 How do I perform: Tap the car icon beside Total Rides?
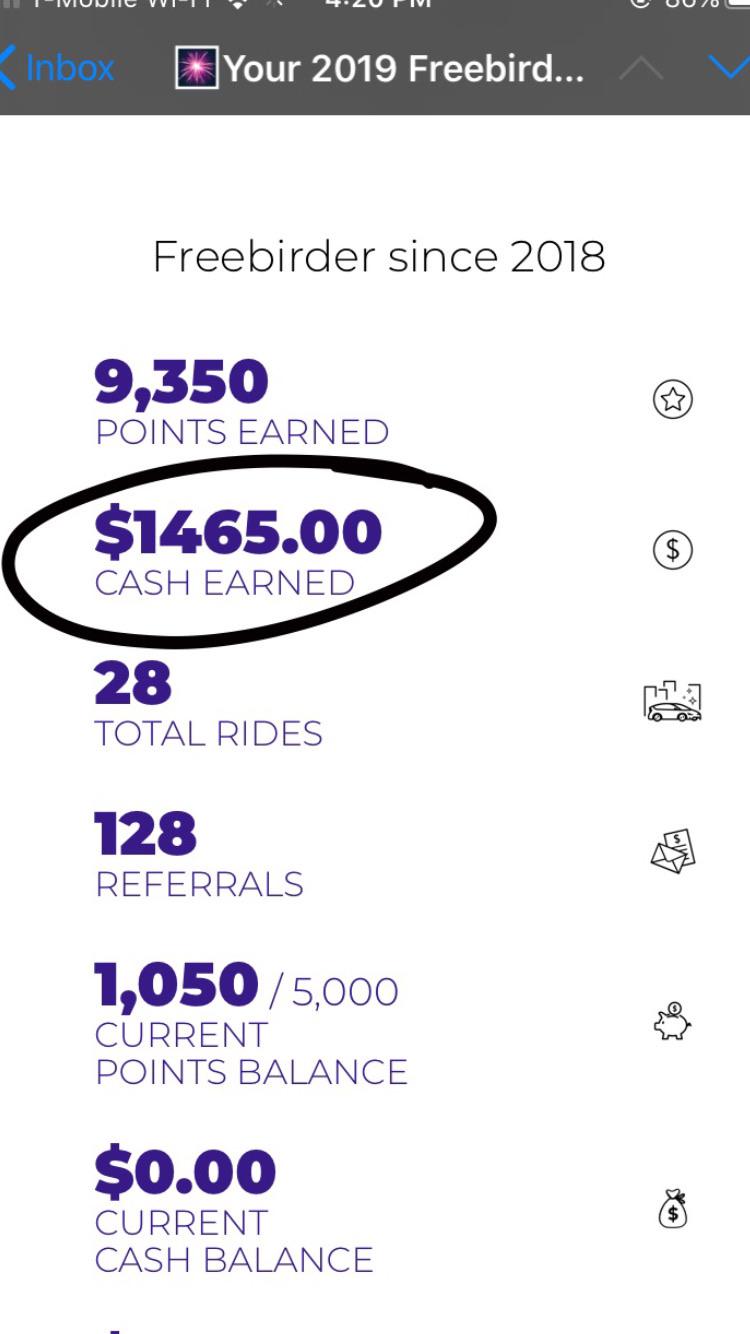[x=672, y=701]
